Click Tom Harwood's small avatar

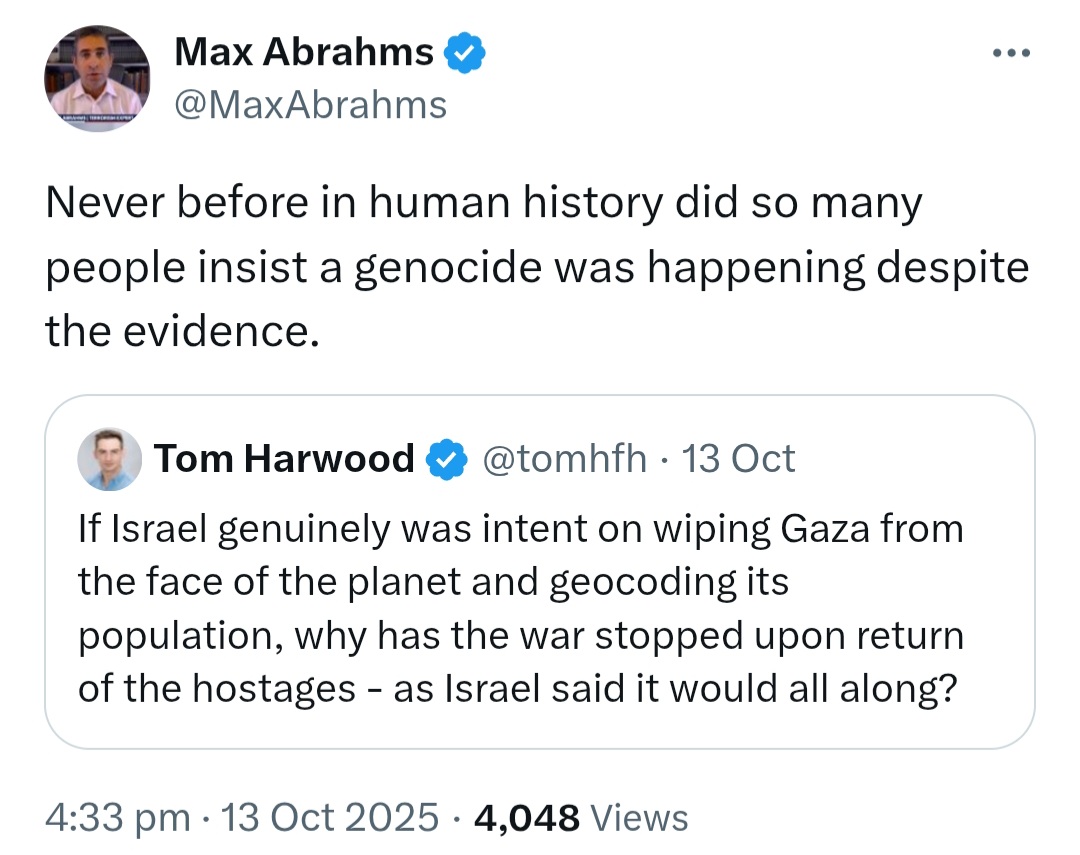pos(110,459)
